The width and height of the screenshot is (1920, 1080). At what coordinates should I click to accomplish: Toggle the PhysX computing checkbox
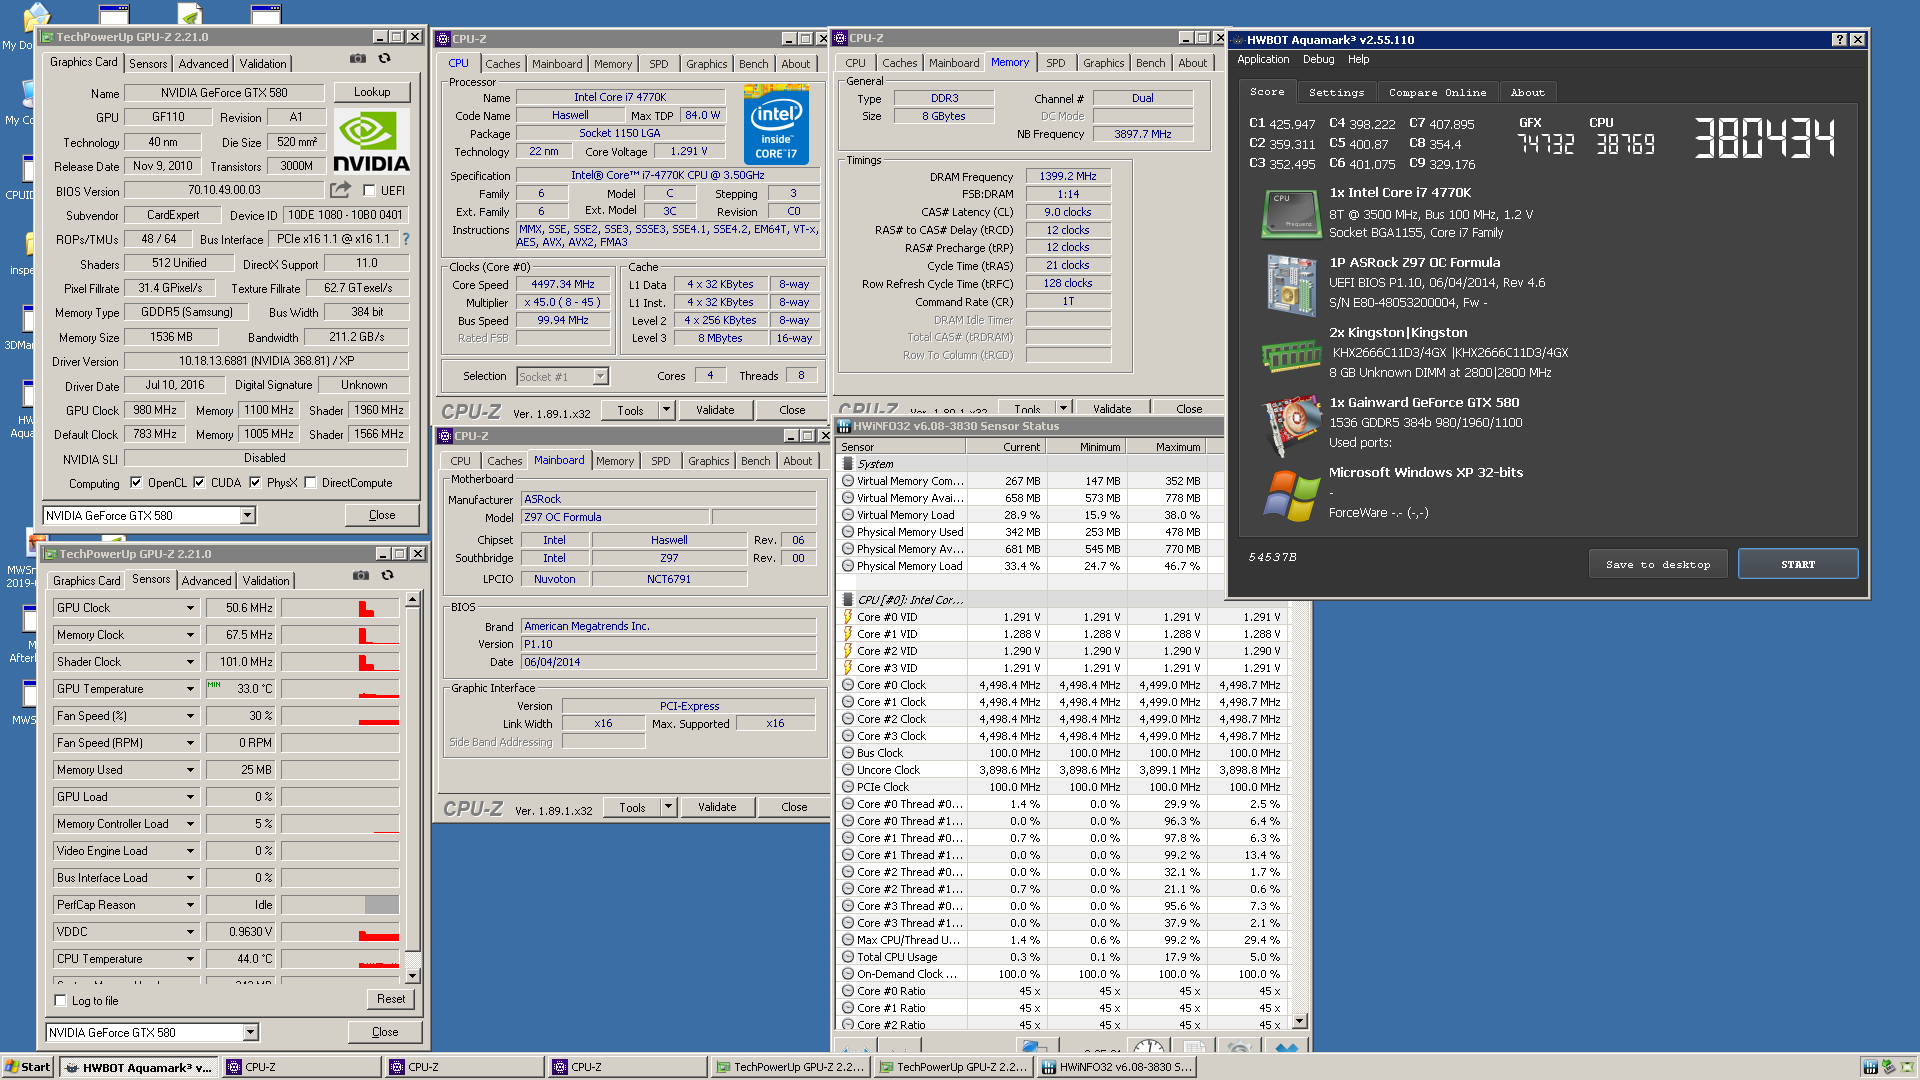tap(255, 483)
